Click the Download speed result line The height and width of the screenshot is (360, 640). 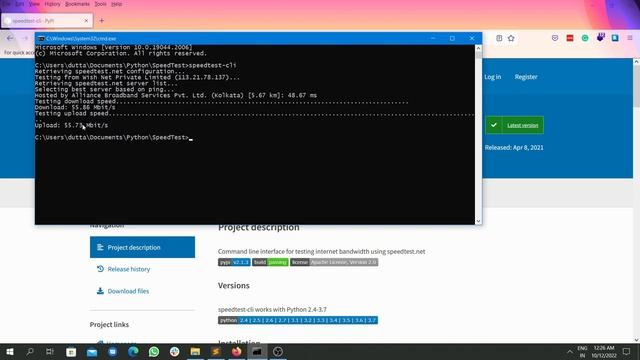75,107
